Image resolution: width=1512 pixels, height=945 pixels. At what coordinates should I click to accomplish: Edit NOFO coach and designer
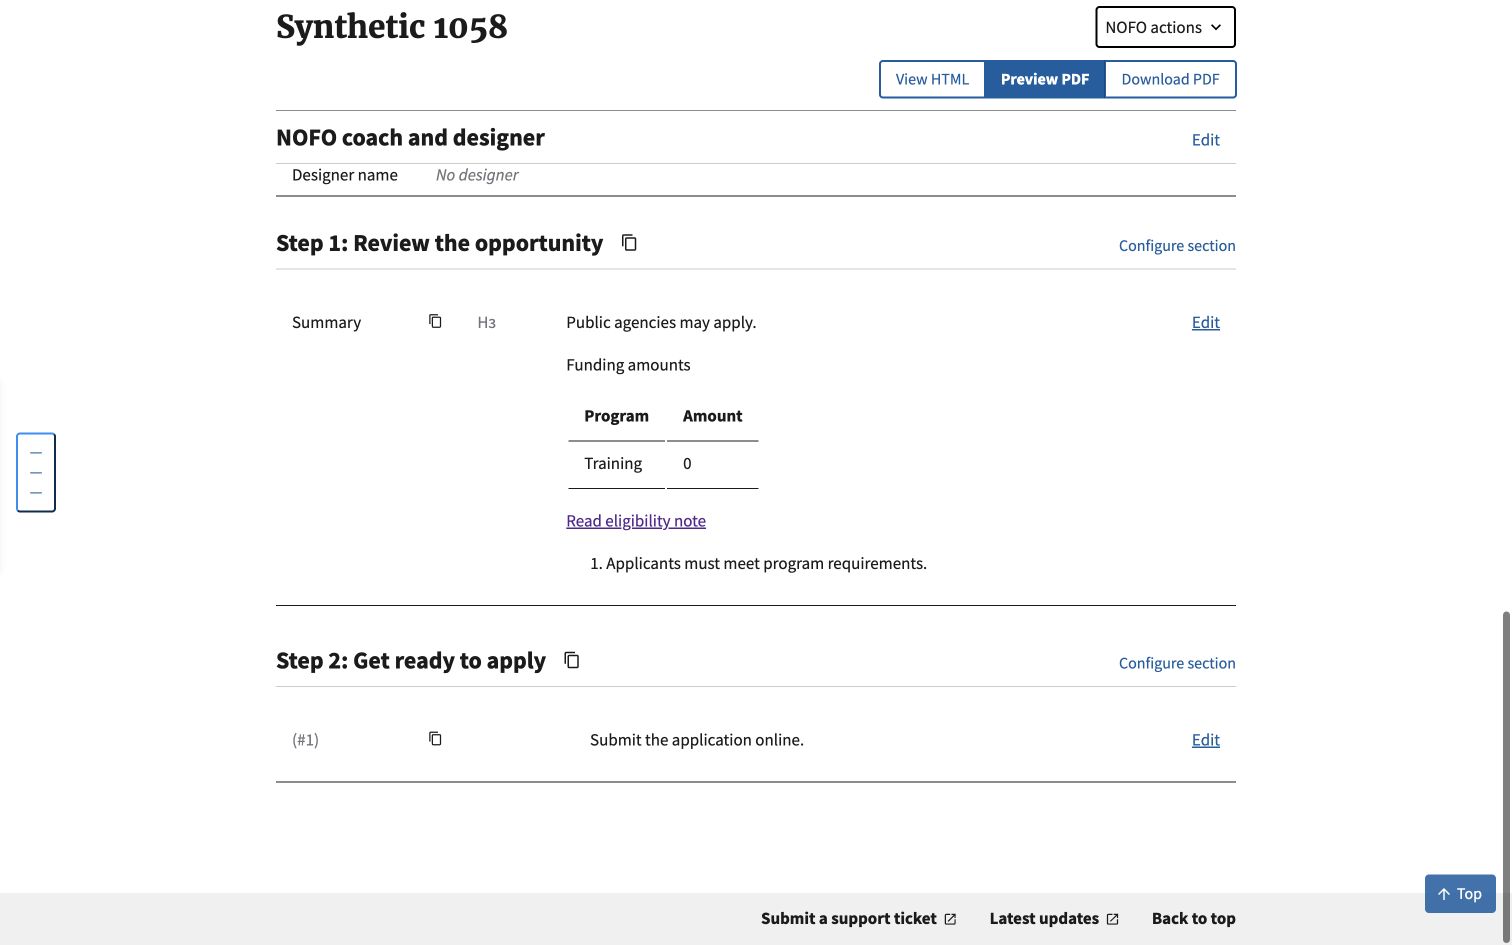click(1205, 140)
